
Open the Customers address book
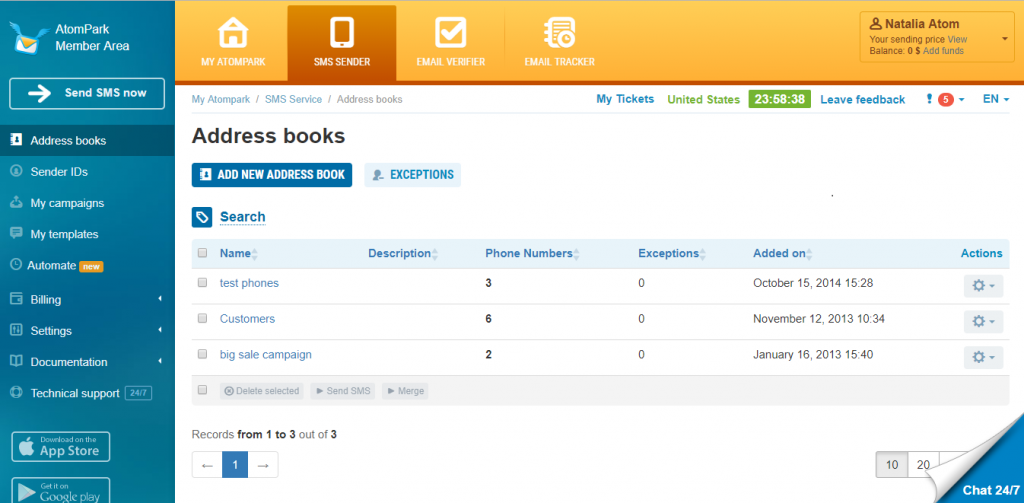(247, 319)
